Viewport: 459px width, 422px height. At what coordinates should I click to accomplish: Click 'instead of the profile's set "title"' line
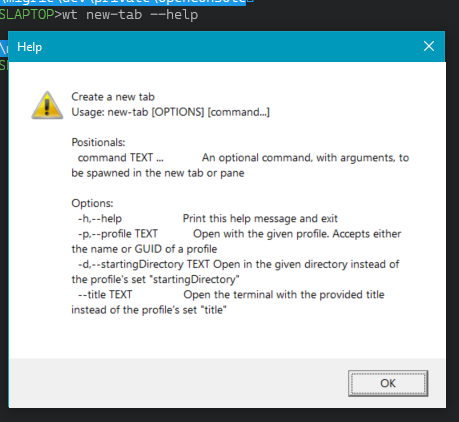point(149,310)
